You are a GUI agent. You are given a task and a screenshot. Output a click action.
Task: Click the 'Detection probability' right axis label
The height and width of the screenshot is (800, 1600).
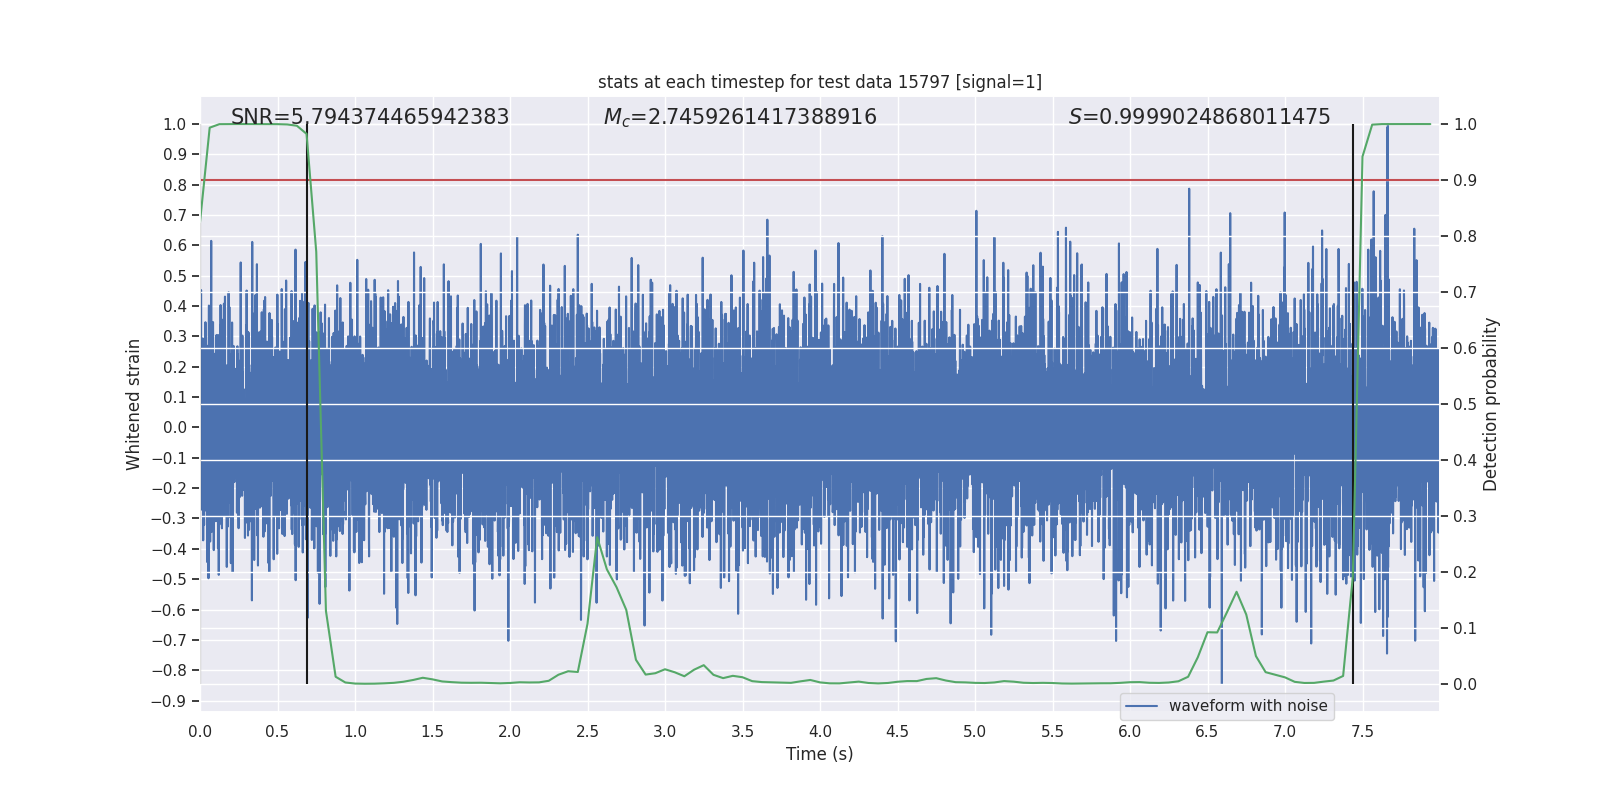1490,404
